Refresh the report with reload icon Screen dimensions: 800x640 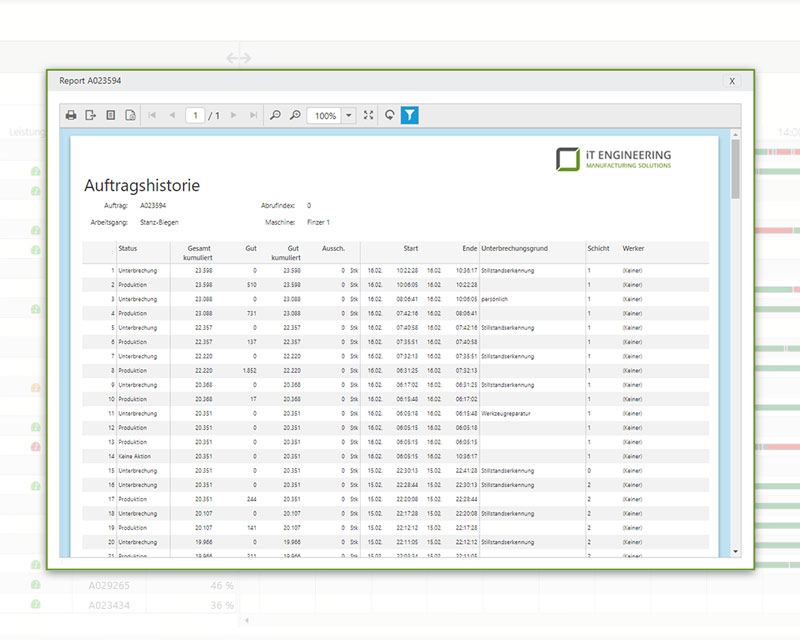tap(389, 116)
